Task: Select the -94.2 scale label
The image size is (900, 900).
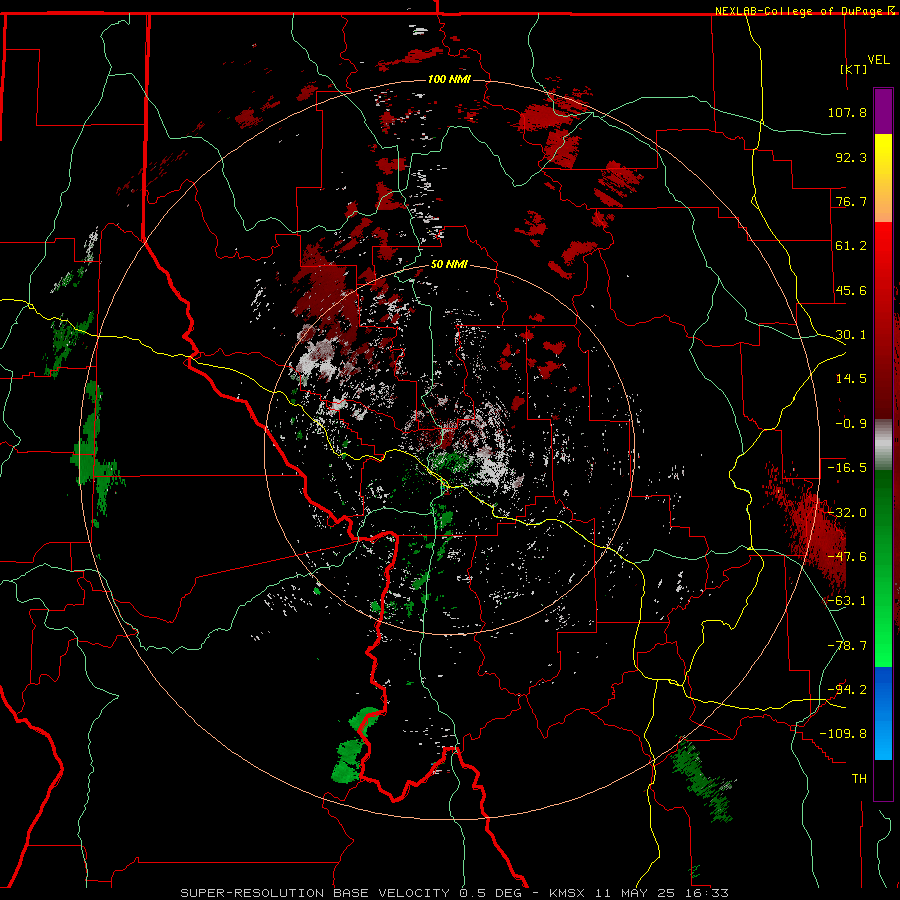Action: [847, 689]
